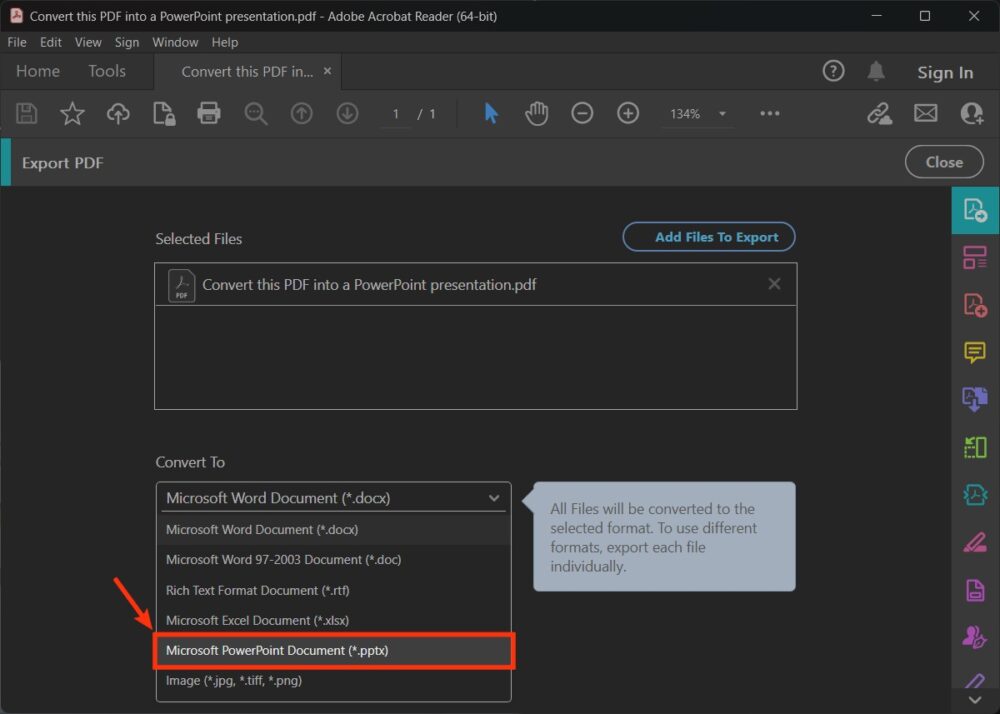This screenshot has height=714, width=1000.
Task: Open notifications bell icon
Action: [x=876, y=71]
